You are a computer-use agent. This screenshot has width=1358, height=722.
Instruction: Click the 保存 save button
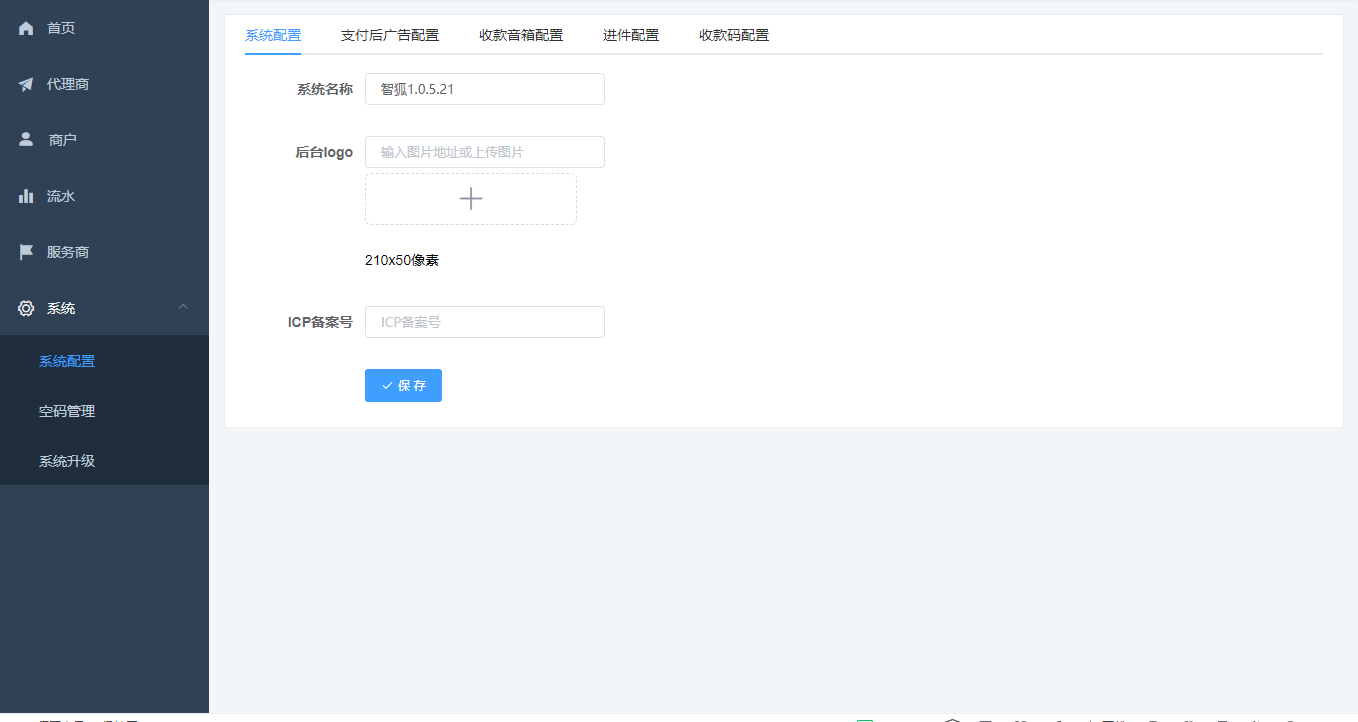403,385
